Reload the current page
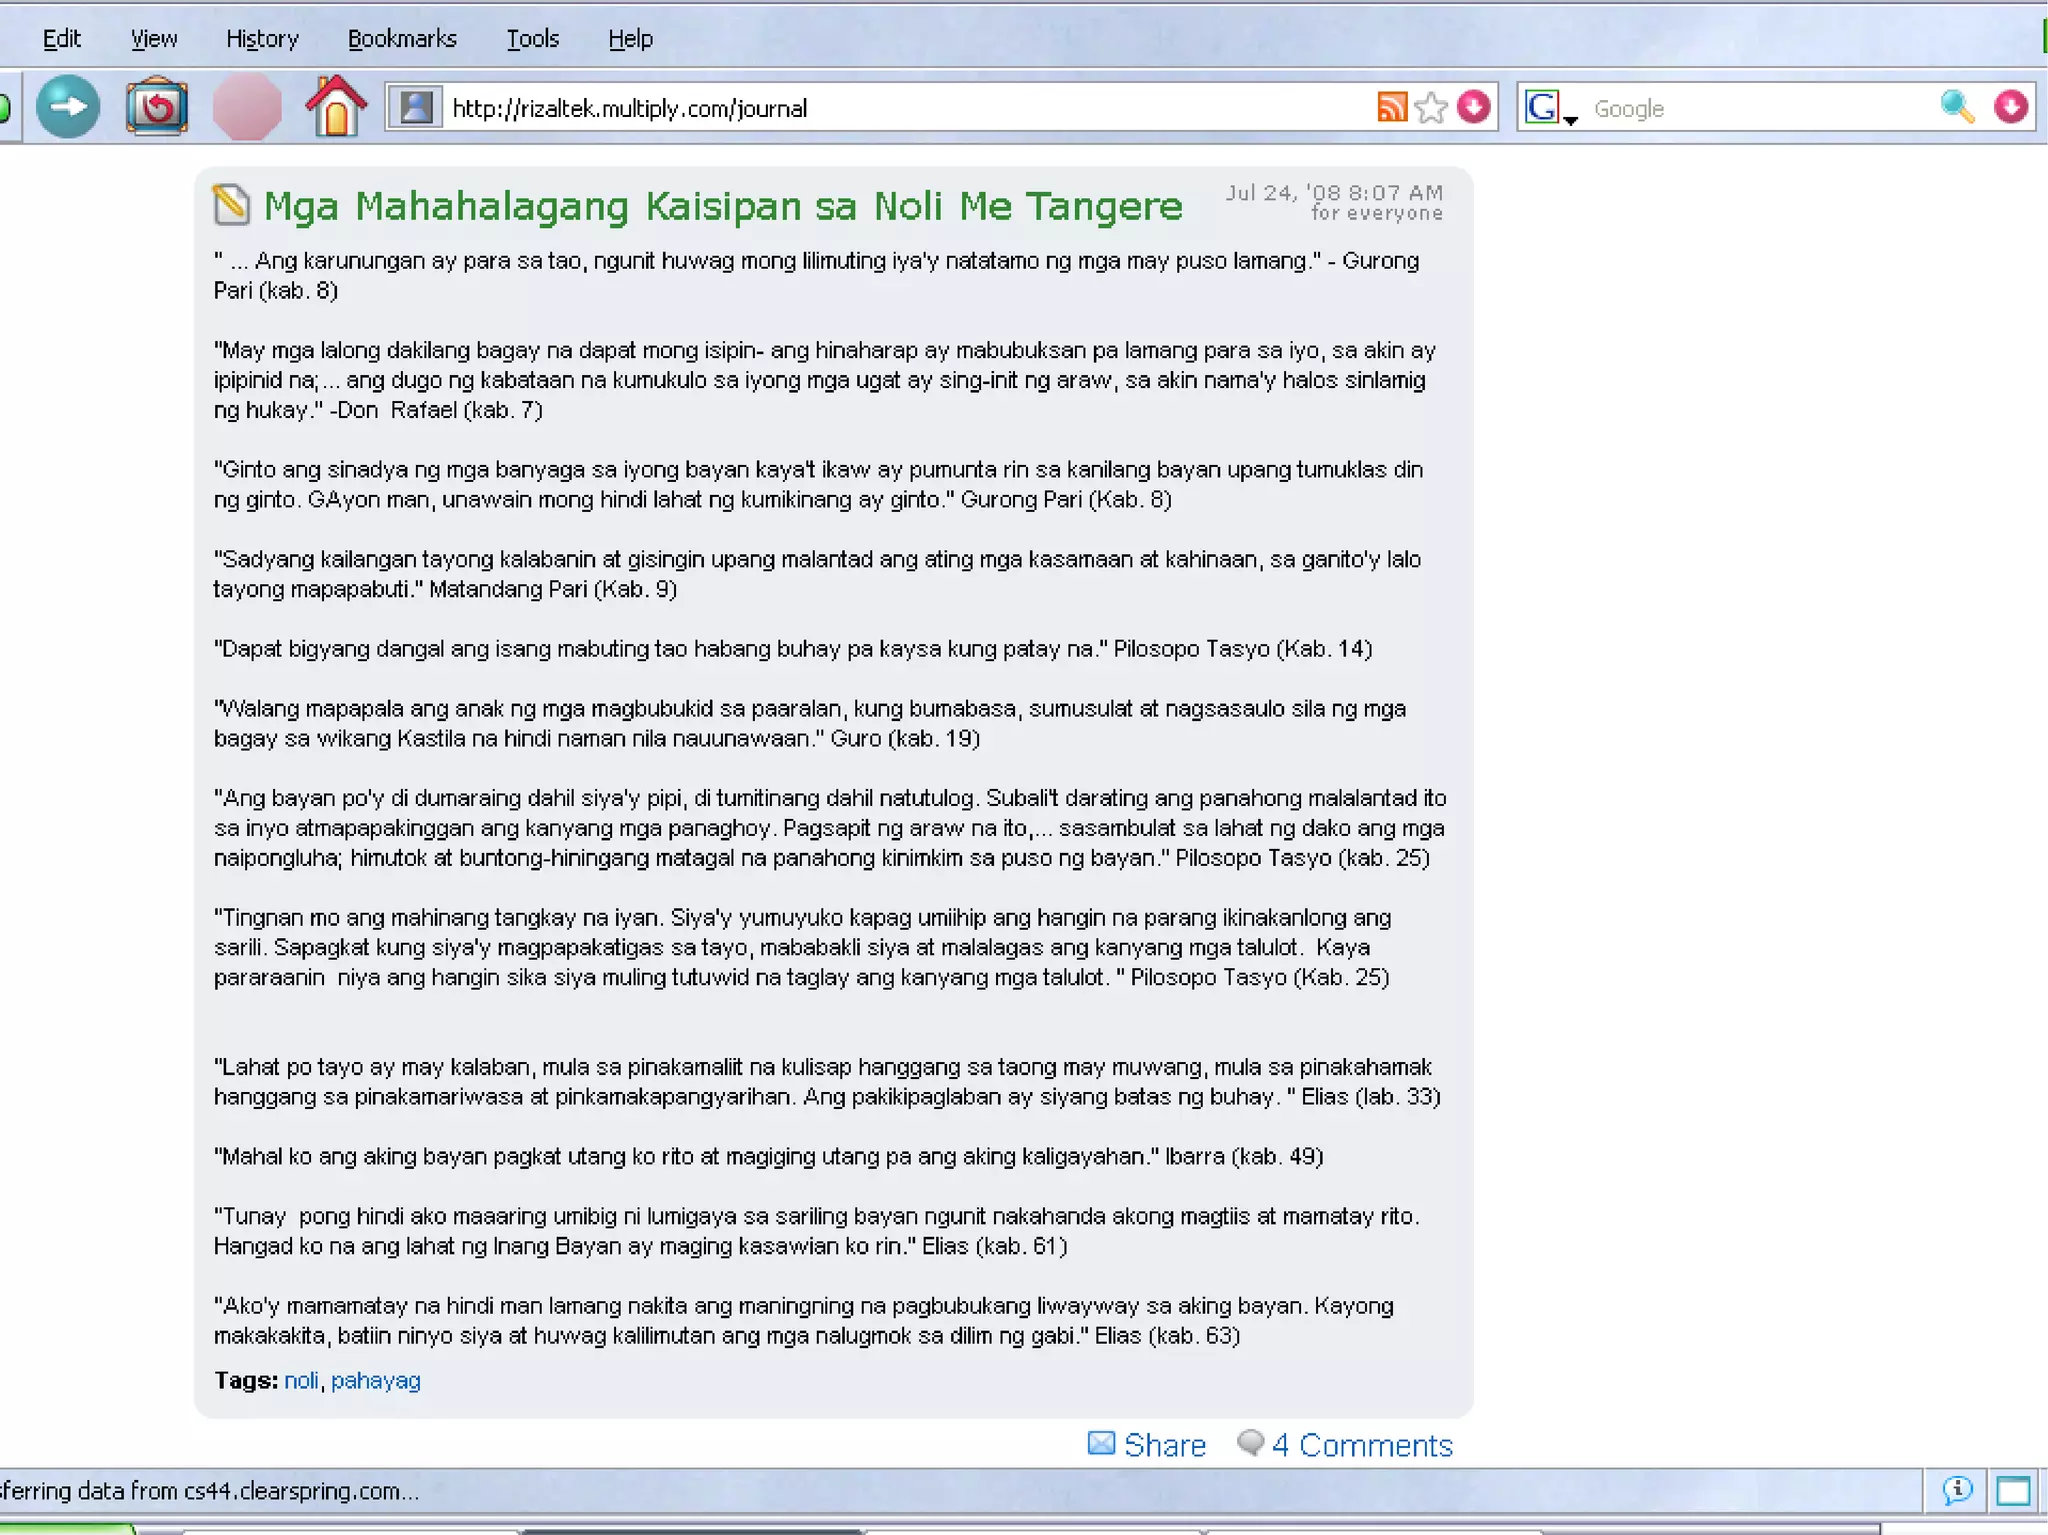2048x1535 pixels. [x=157, y=107]
